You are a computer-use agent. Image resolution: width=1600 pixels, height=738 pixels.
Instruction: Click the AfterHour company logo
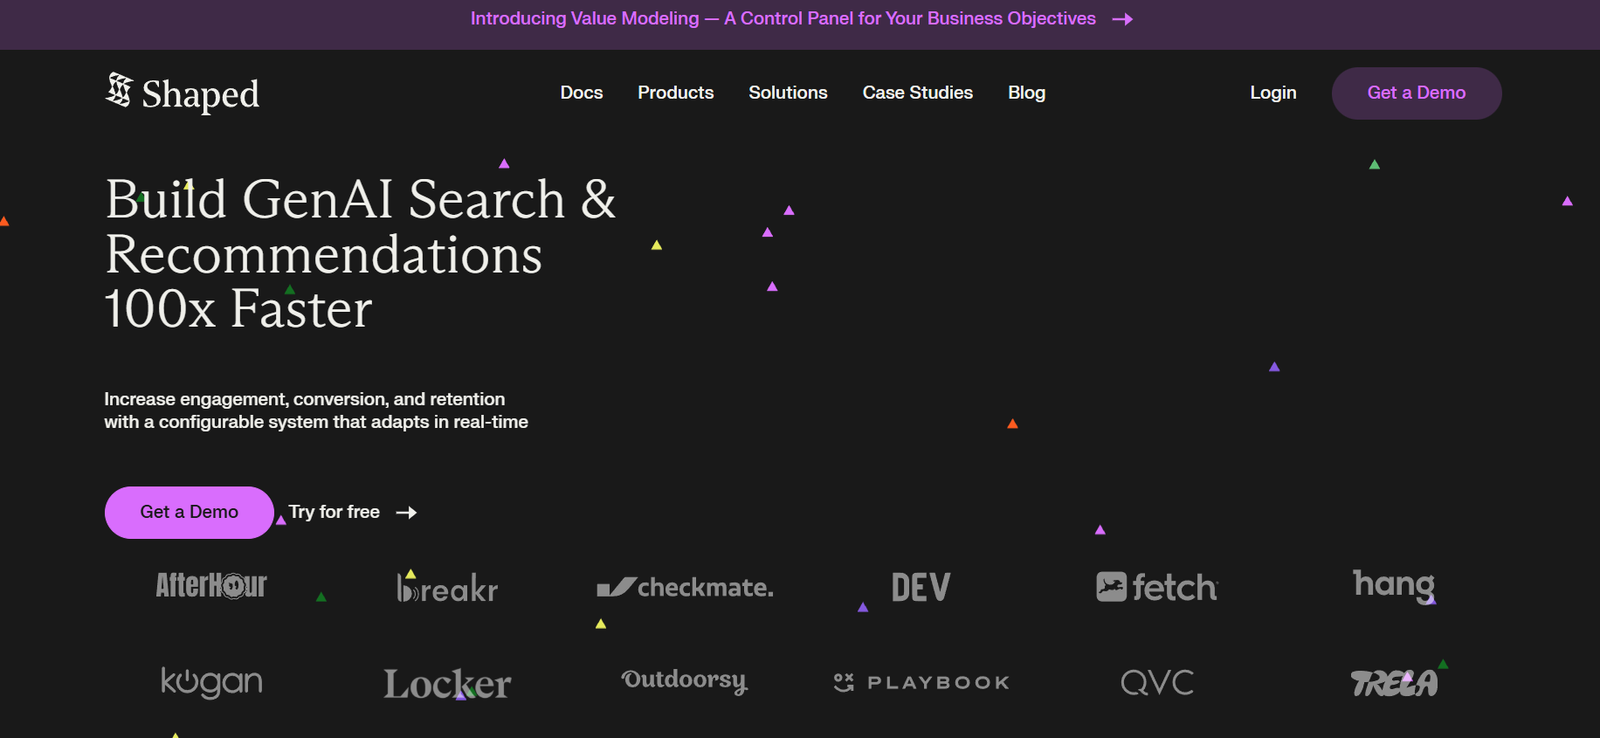[x=211, y=586]
